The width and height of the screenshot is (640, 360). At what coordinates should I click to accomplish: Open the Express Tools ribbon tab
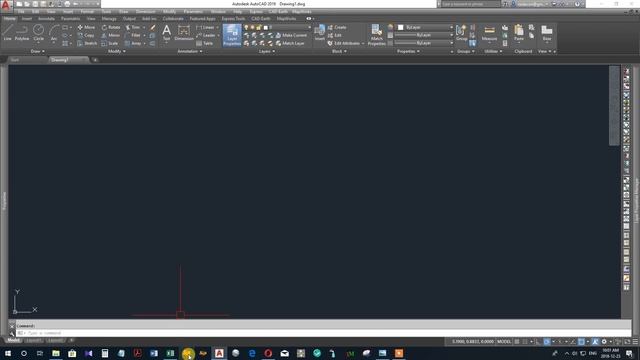pos(233,19)
